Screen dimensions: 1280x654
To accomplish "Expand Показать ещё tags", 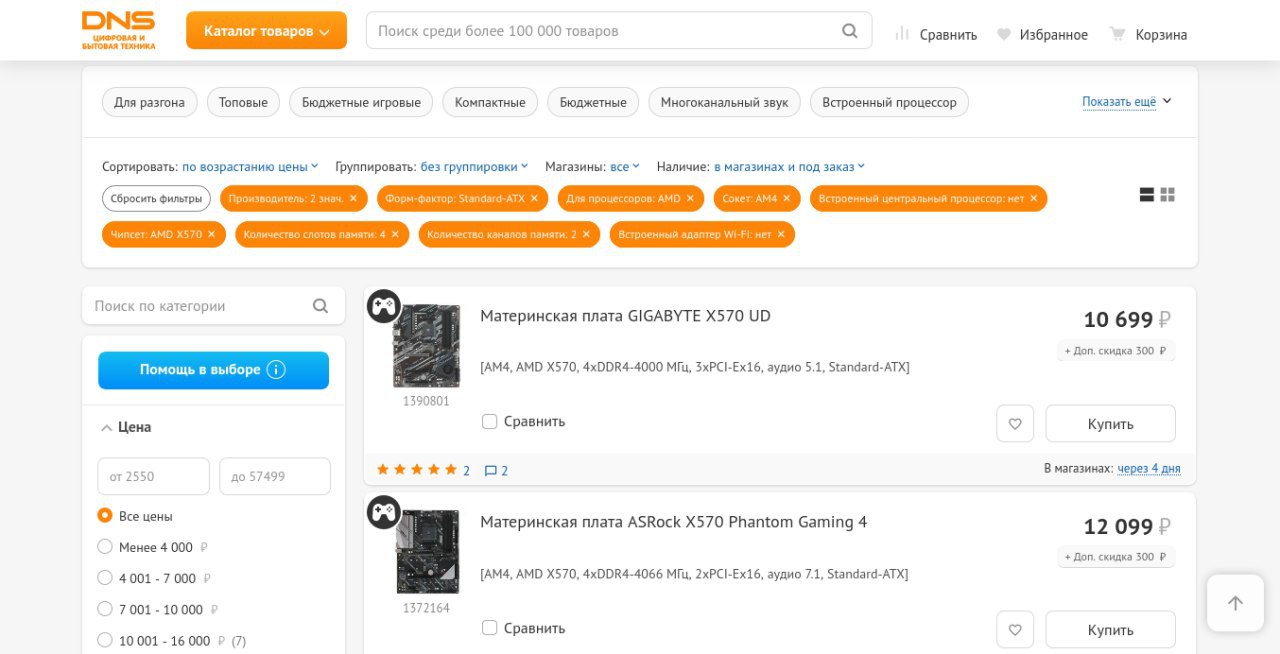I will coord(1126,102).
